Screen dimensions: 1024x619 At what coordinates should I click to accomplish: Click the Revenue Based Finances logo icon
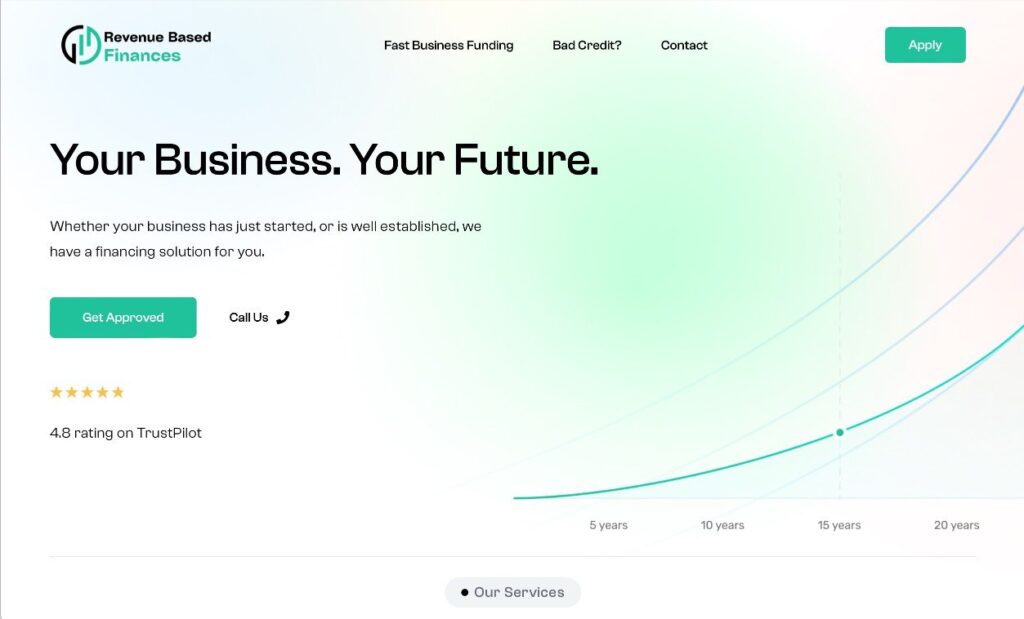click(80, 45)
